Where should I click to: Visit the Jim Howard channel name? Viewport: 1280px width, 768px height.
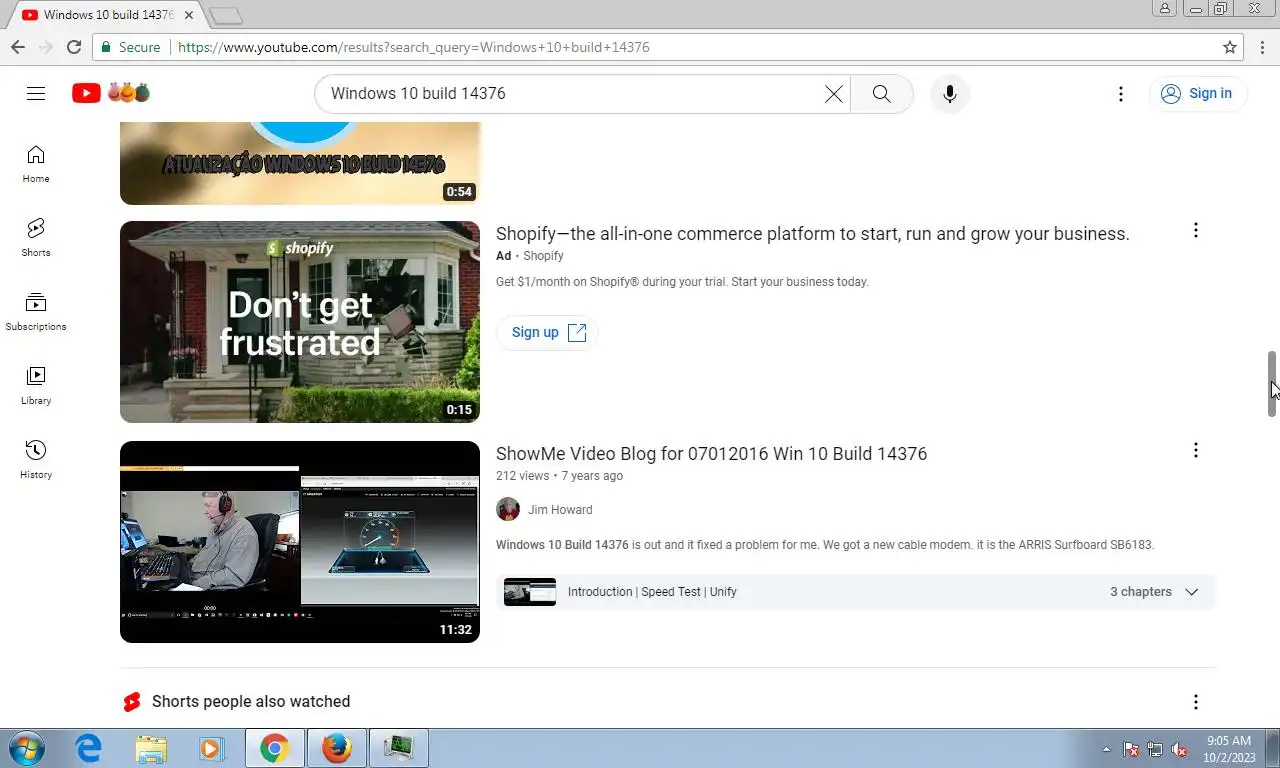[x=560, y=509]
